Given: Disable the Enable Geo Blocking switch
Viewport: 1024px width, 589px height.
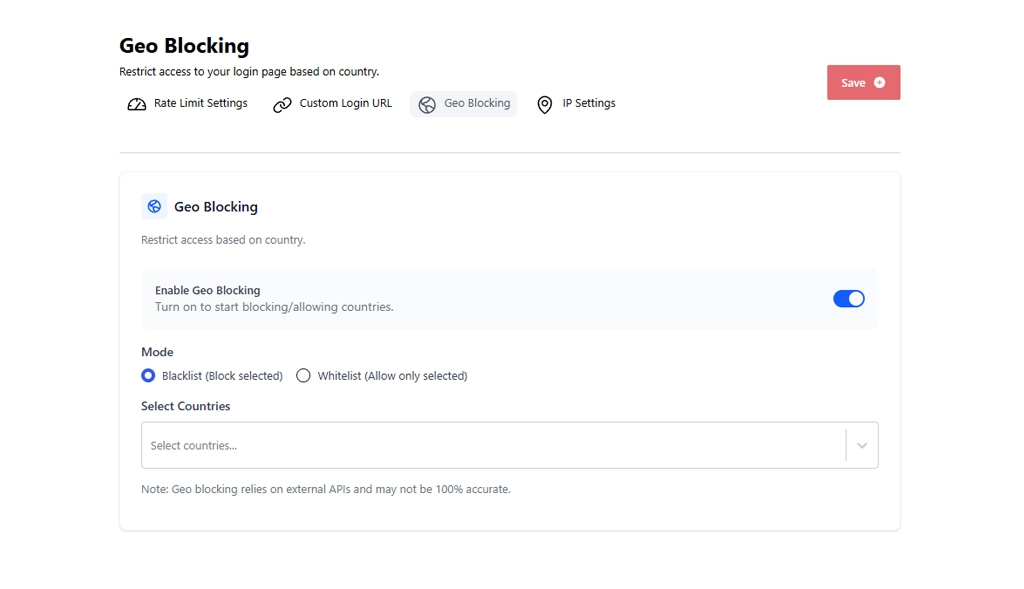Looking at the screenshot, I should (848, 298).
